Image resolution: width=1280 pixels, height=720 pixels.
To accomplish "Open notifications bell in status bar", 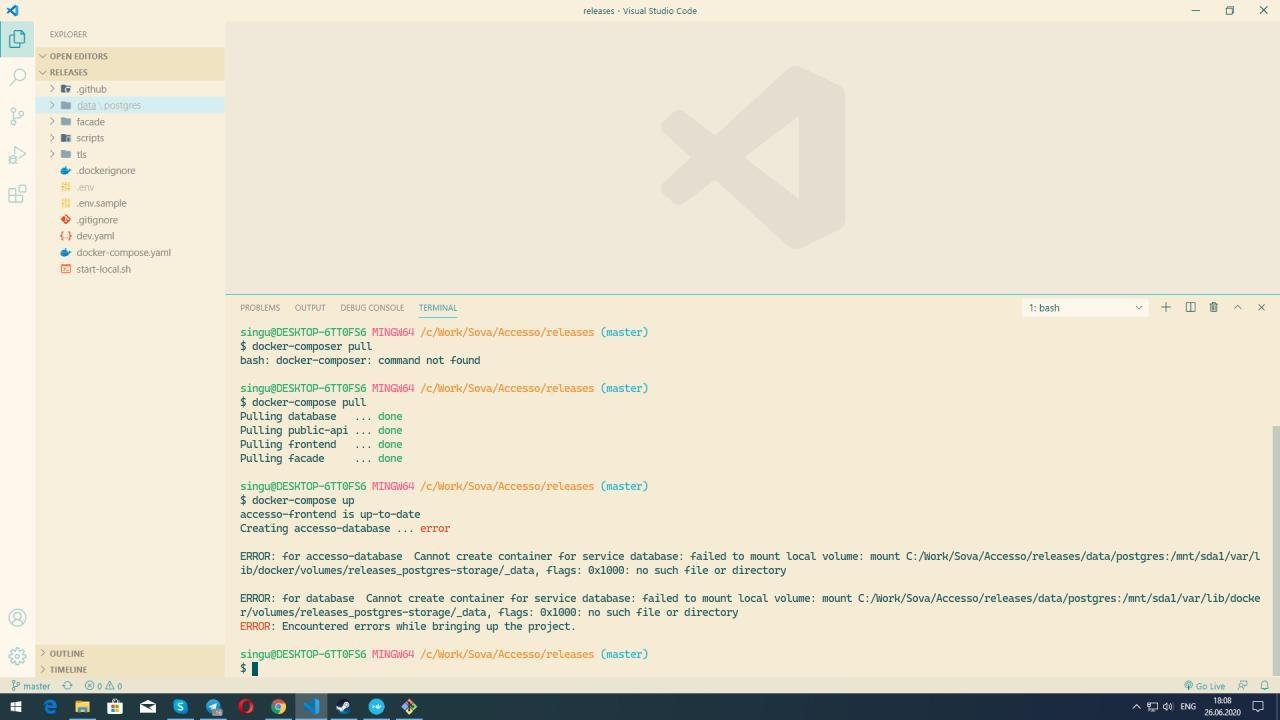I will pyautogui.click(x=1265, y=686).
